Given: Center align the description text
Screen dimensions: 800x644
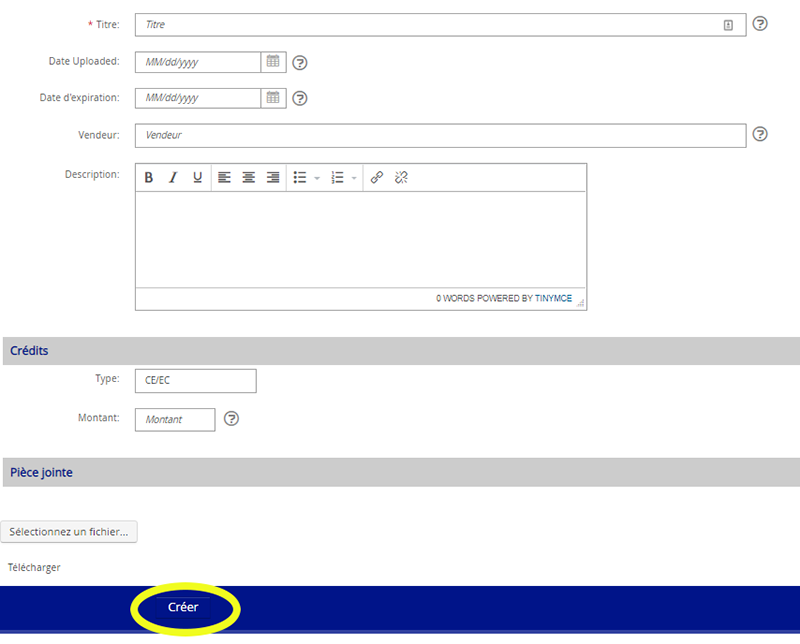Looking at the screenshot, I should click(248, 177).
